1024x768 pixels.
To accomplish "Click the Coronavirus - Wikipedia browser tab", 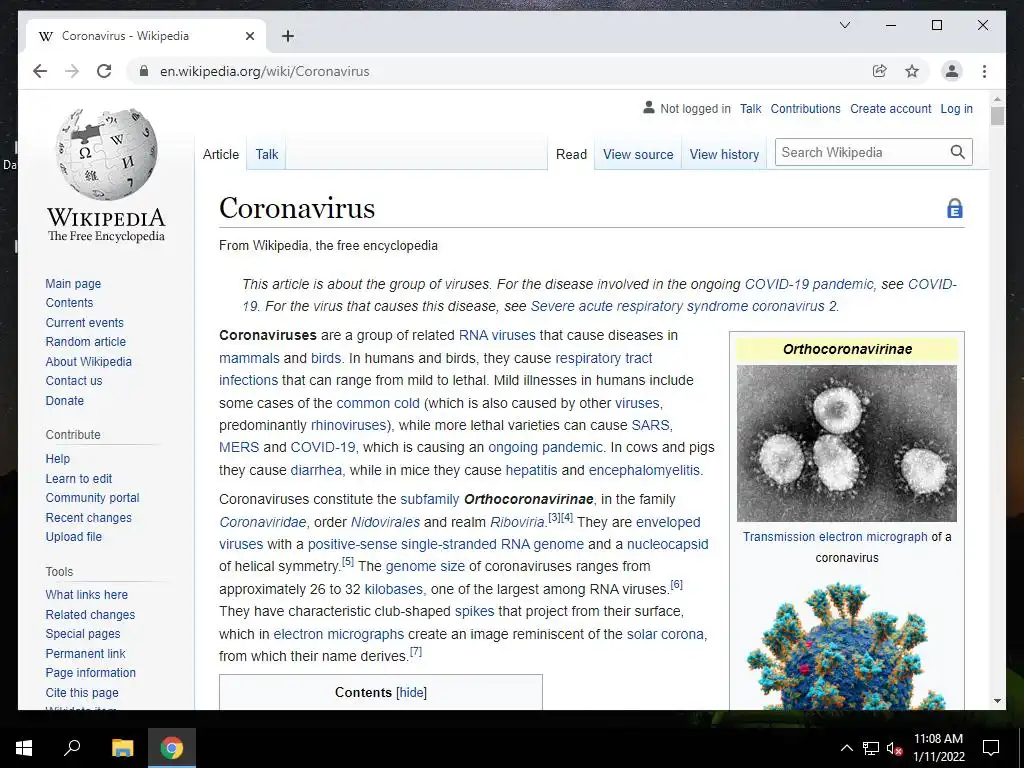I will pyautogui.click(x=146, y=36).
